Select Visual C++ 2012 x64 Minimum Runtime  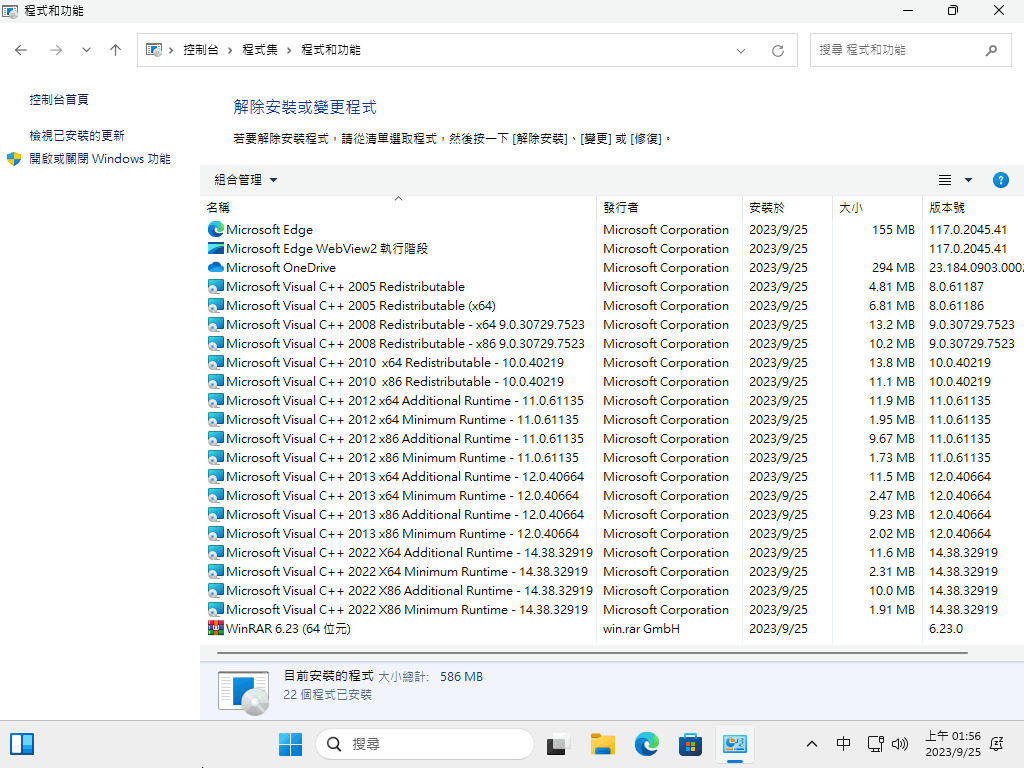[x=402, y=419]
